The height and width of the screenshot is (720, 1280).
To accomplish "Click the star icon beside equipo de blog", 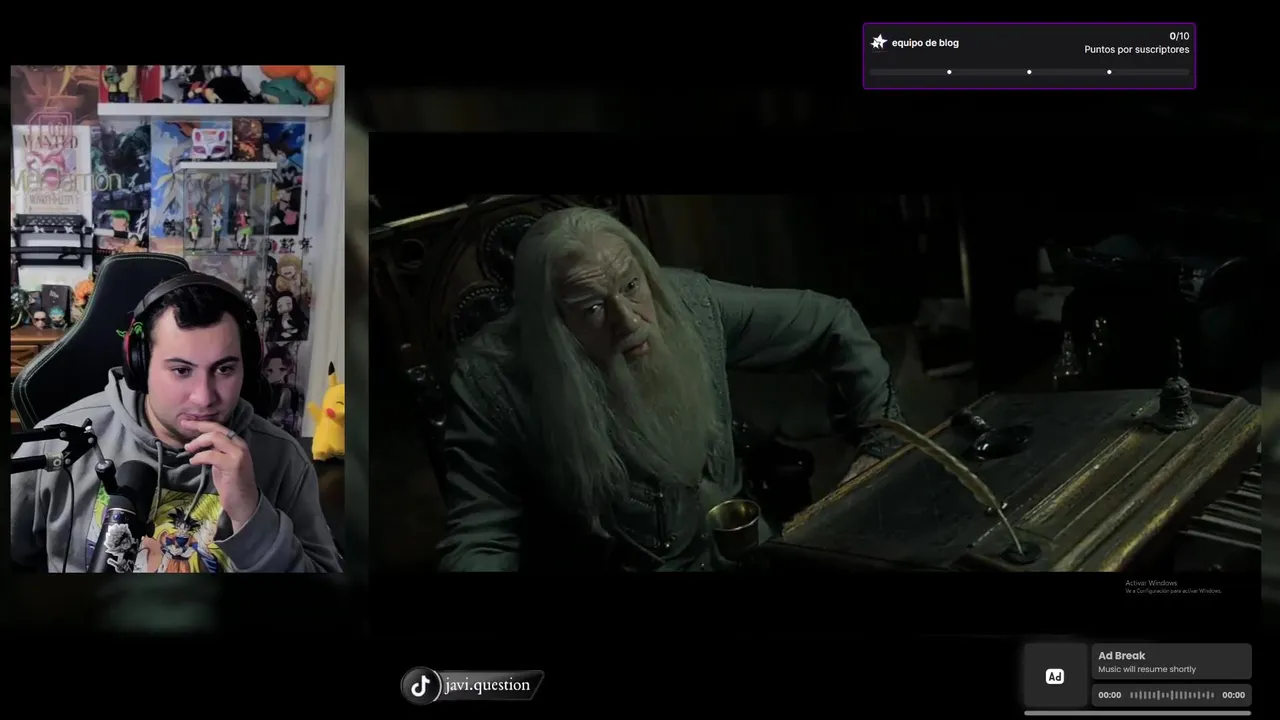I will coord(879,42).
